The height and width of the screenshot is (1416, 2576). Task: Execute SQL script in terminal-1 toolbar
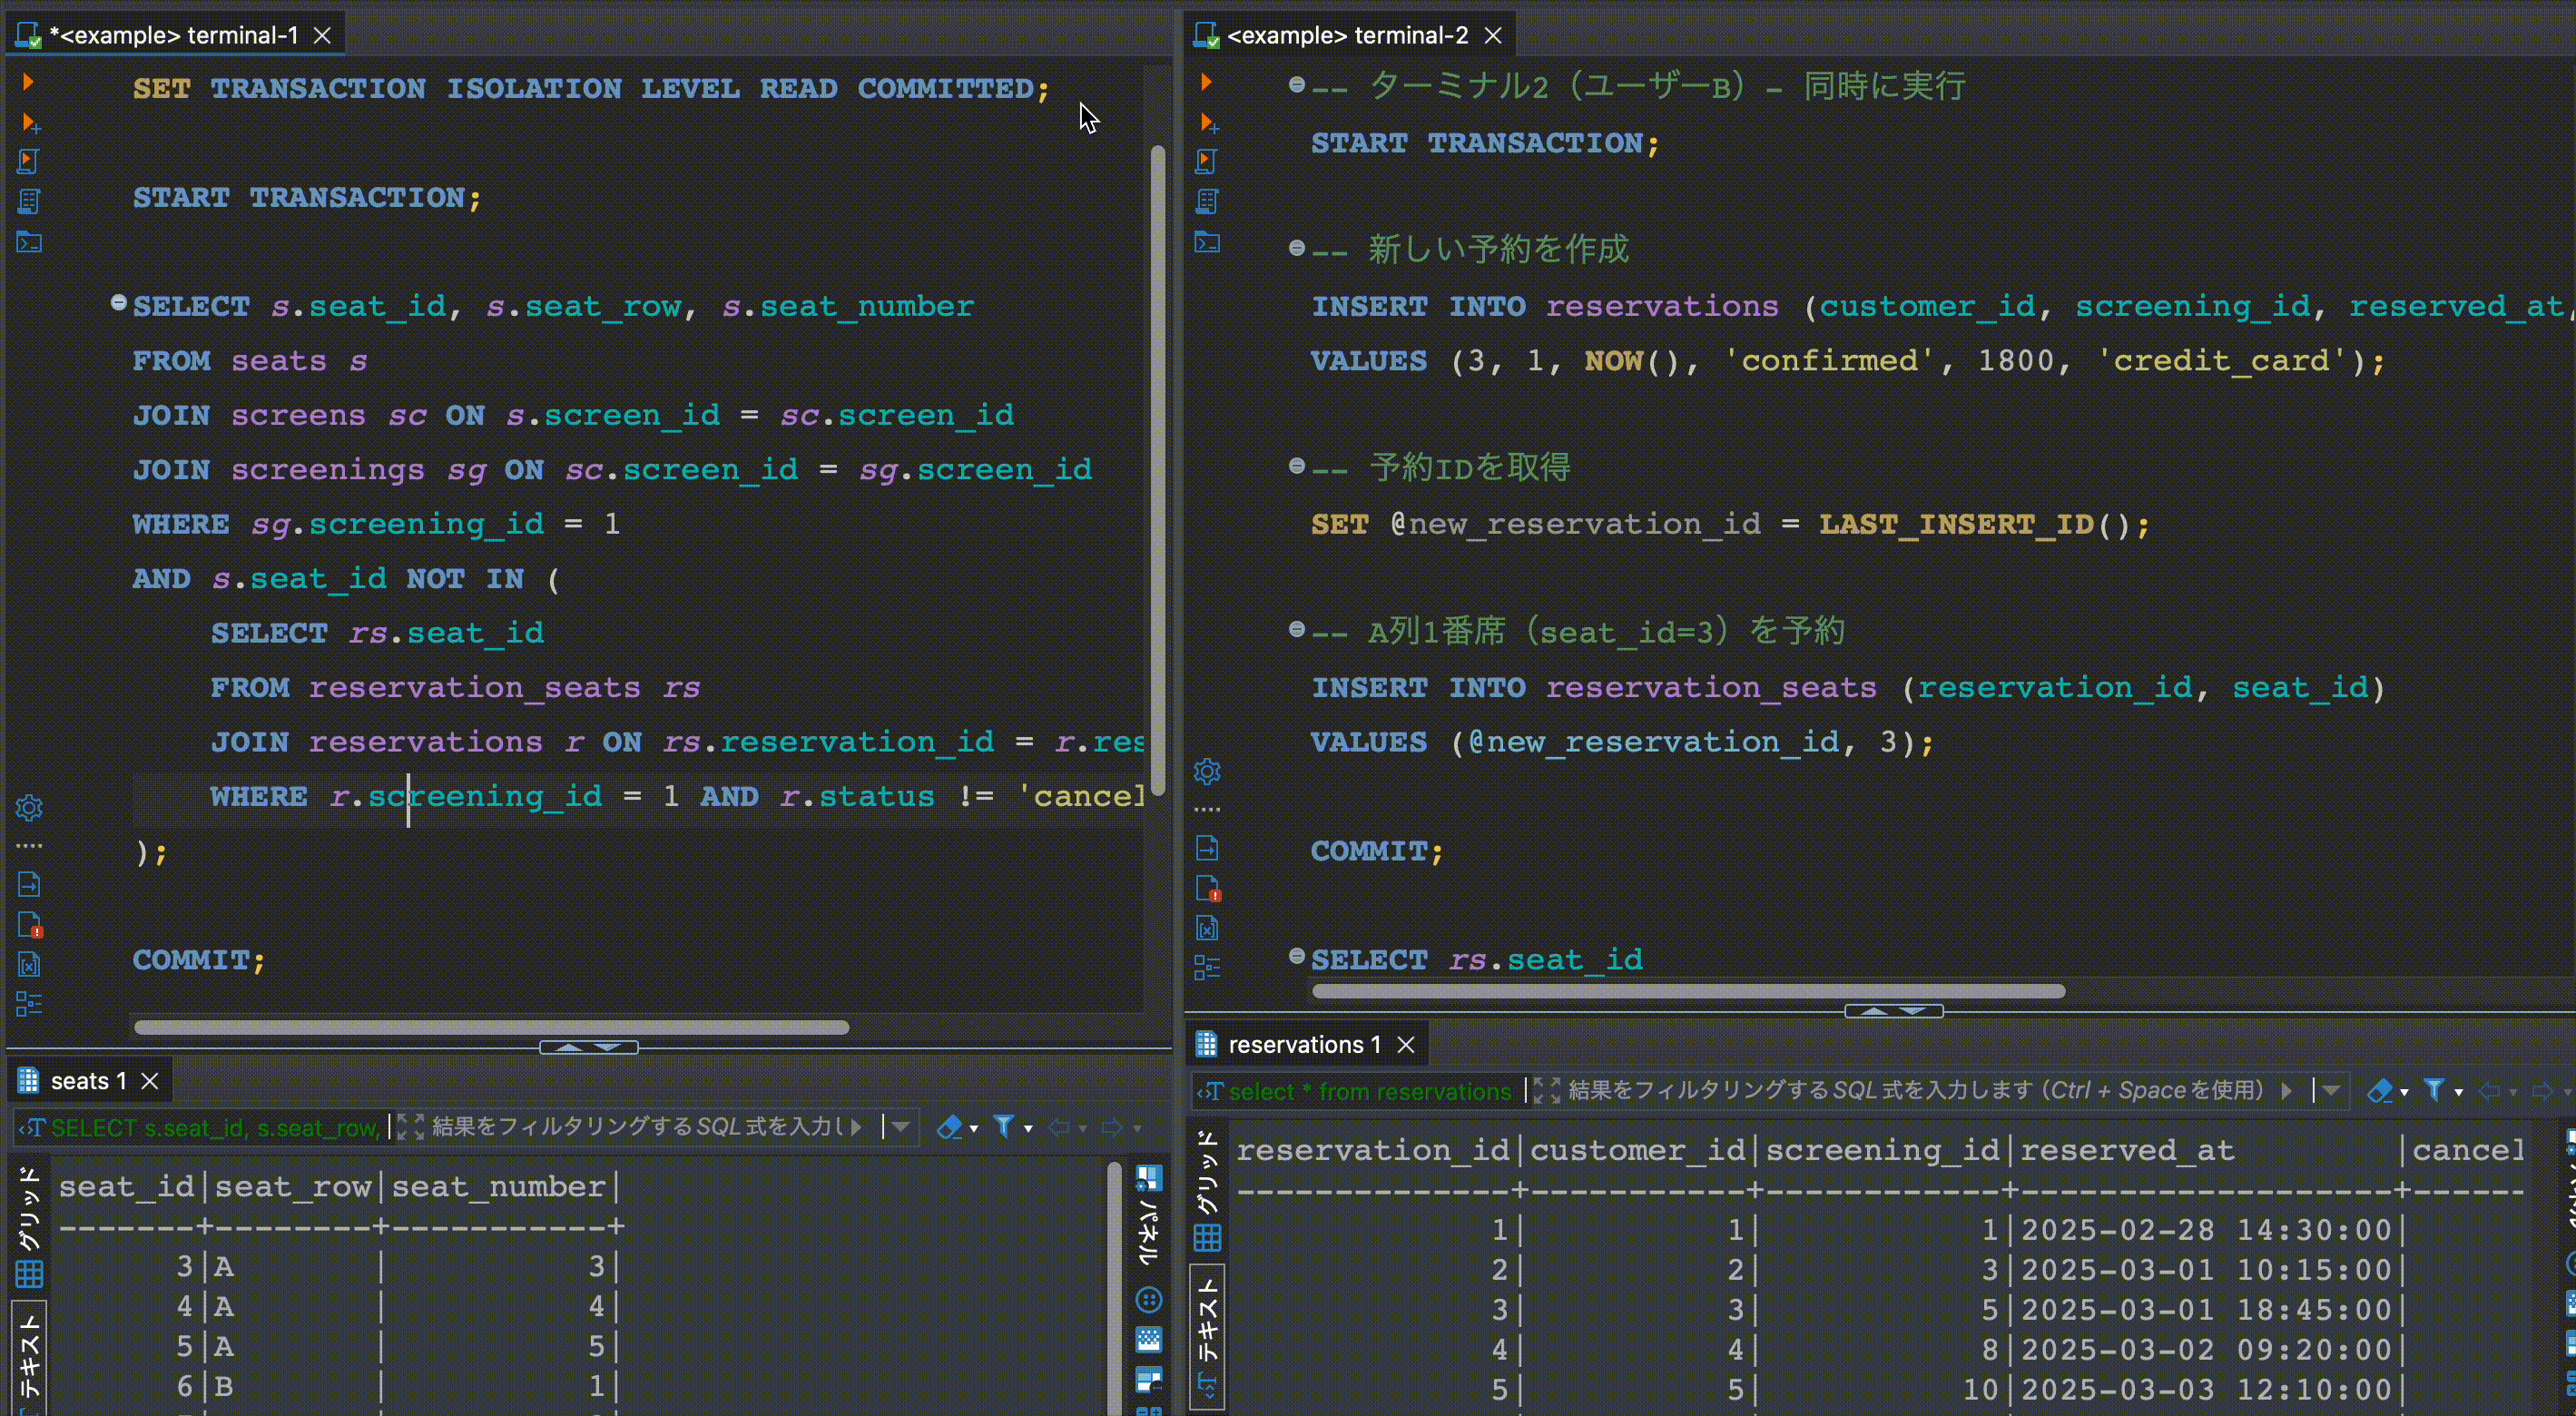28,162
